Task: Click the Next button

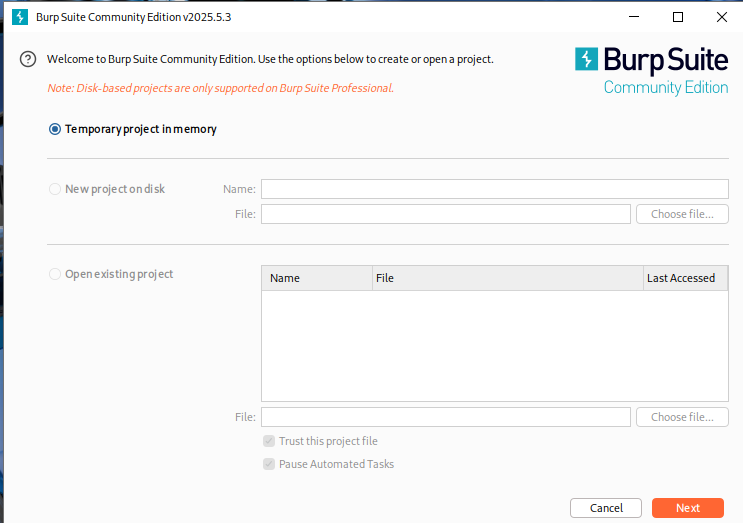Action: [688, 508]
